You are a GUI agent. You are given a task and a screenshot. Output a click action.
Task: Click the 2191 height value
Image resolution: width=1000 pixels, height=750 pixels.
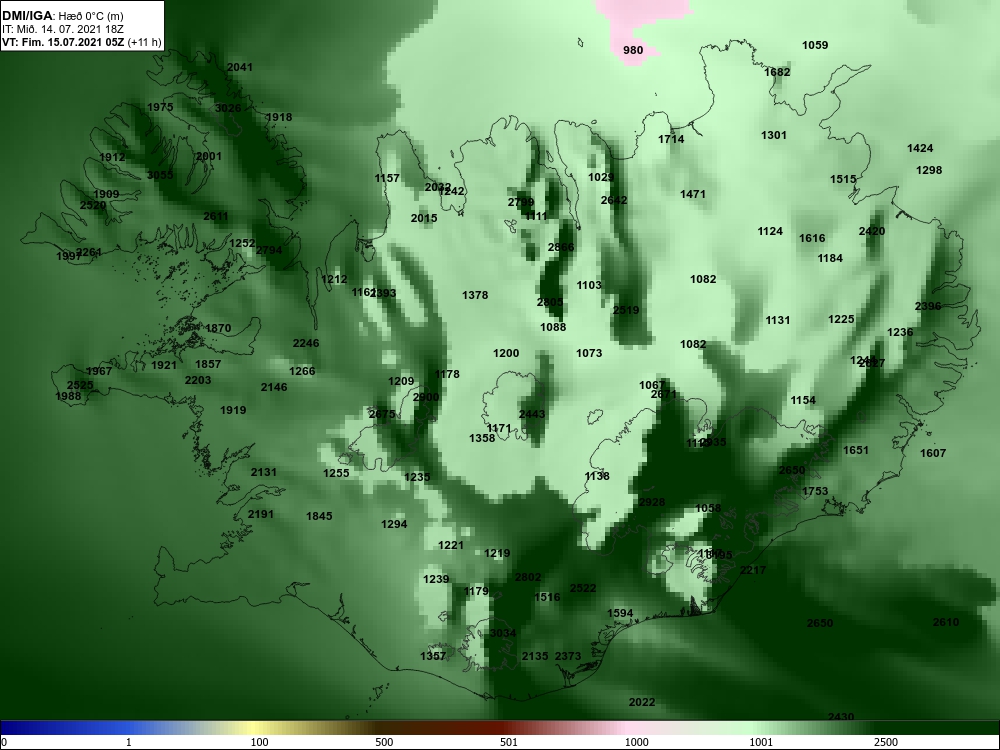click(x=260, y=514)
